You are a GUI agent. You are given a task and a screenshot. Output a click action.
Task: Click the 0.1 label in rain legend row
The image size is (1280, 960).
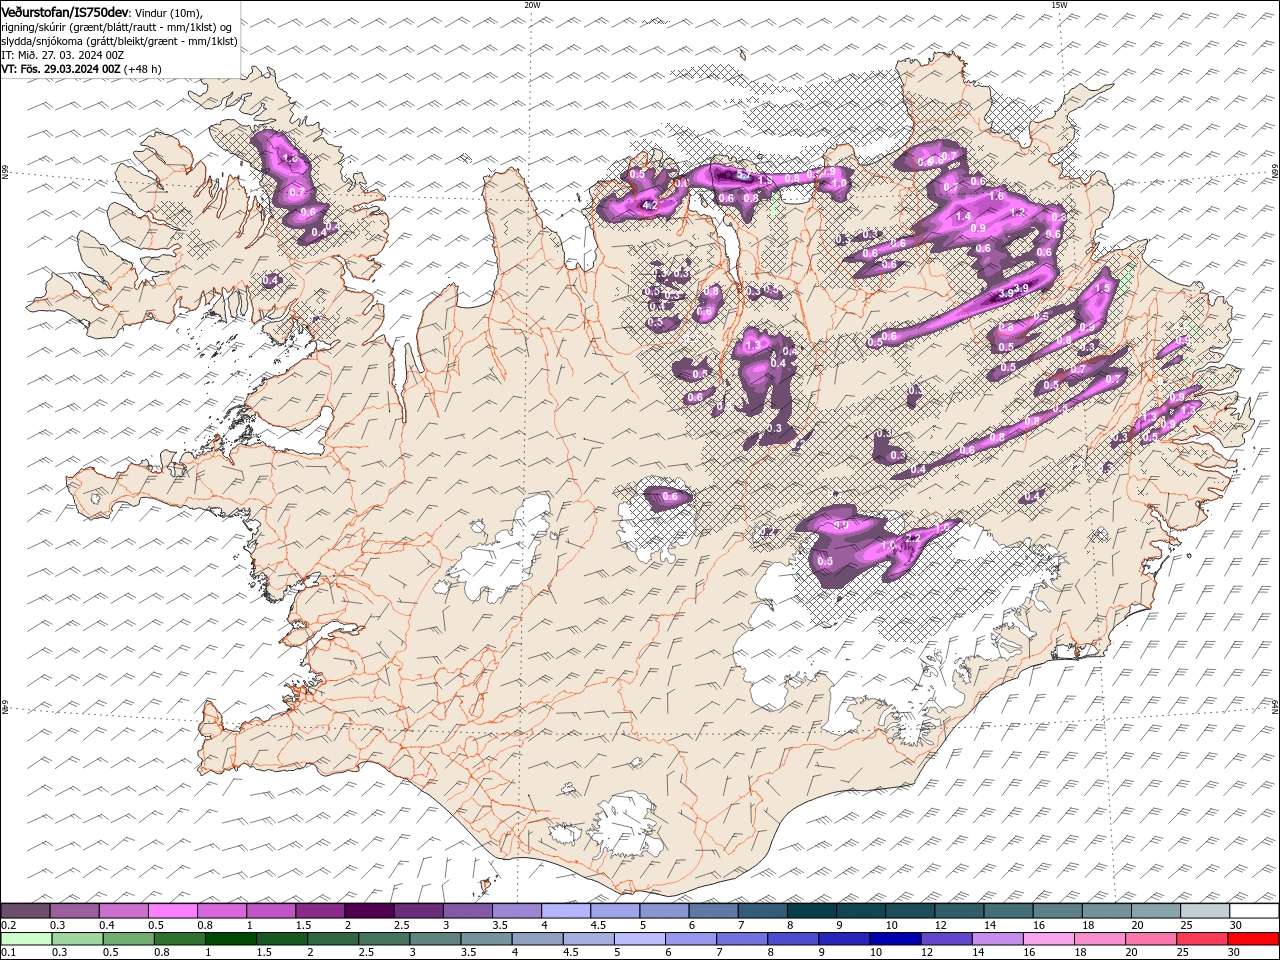click(8, 953)
